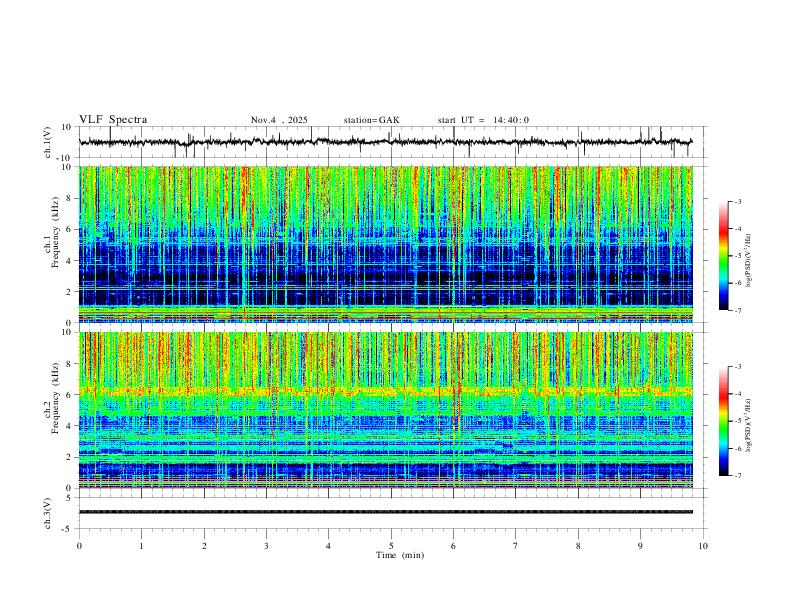Click the '-3' label on ch.1 colorbar

pyautogui.click(x=737, y=202)
